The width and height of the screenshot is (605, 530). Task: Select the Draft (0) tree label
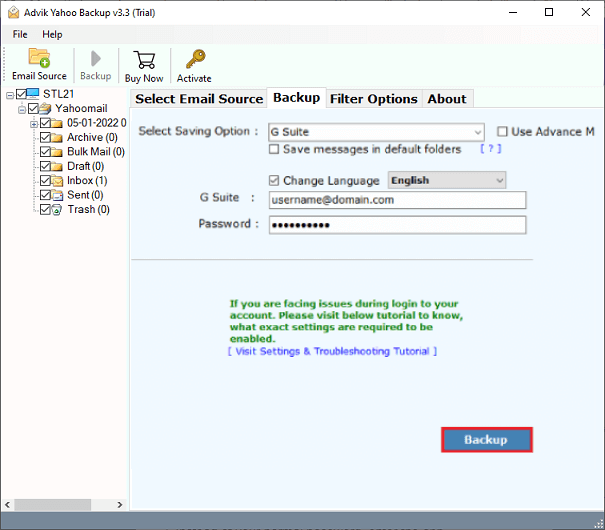pyautogui.click(x=85, y=166)
